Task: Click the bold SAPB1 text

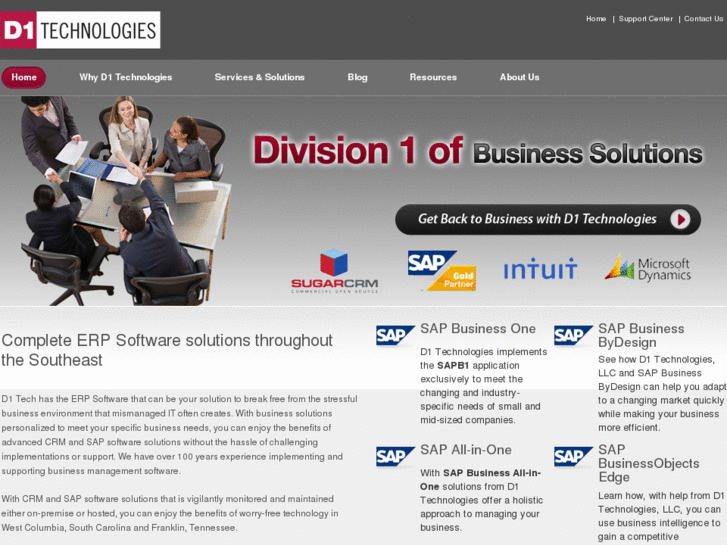Action: click(x=453, y=365)
